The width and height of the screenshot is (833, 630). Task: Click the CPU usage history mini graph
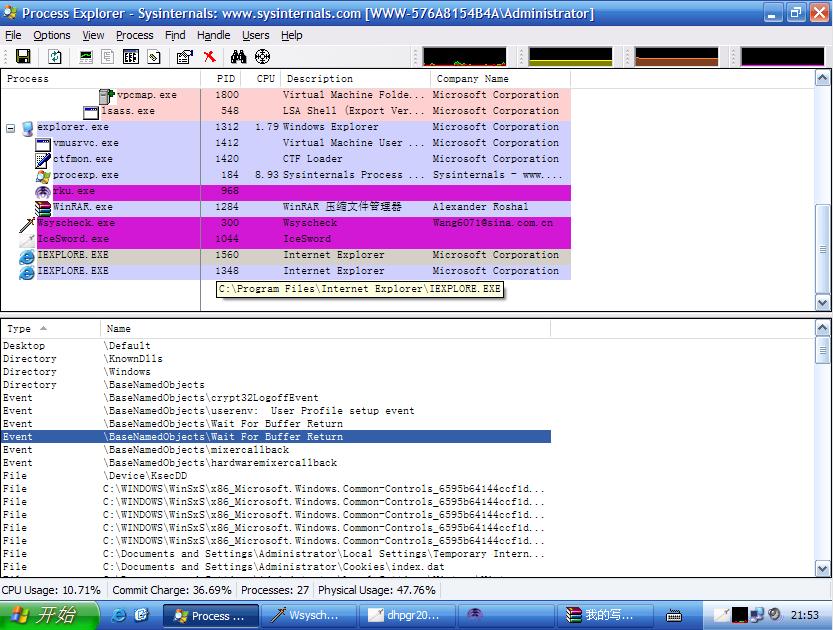tap(465, 56)
